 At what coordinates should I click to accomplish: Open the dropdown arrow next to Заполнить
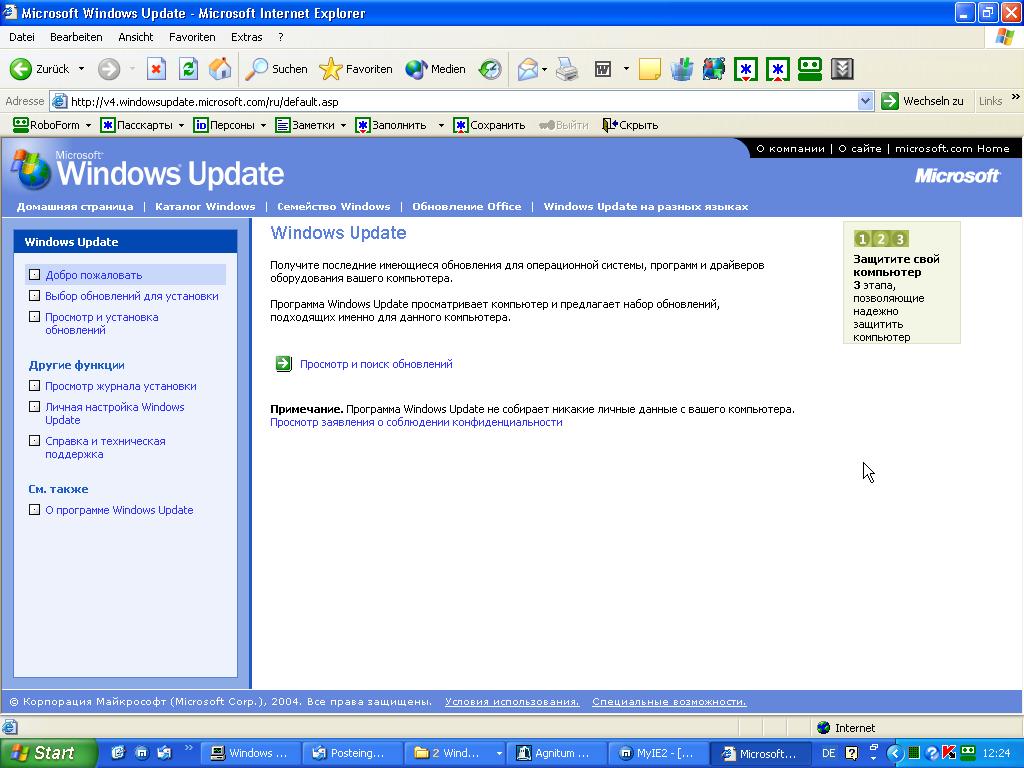pos(441,125)
